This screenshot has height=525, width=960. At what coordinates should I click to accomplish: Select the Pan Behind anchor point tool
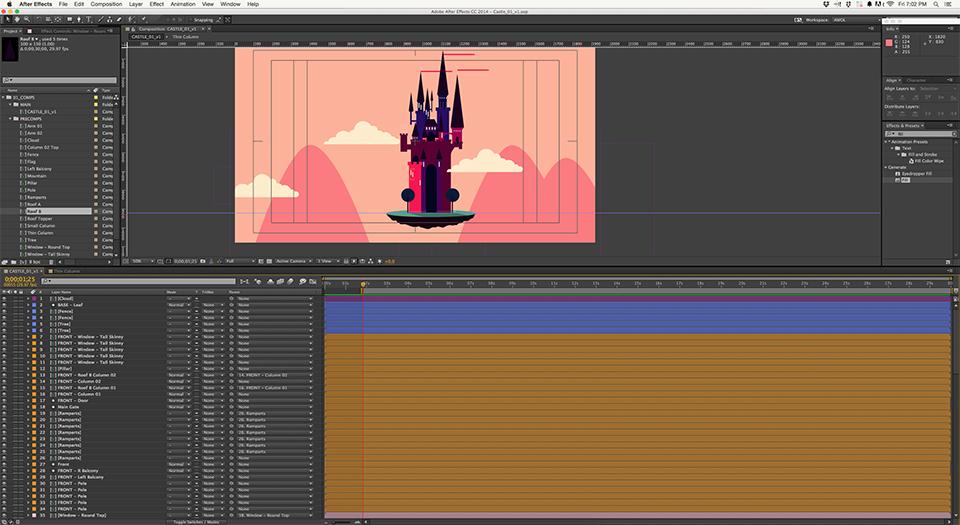[x=58, y=20]
